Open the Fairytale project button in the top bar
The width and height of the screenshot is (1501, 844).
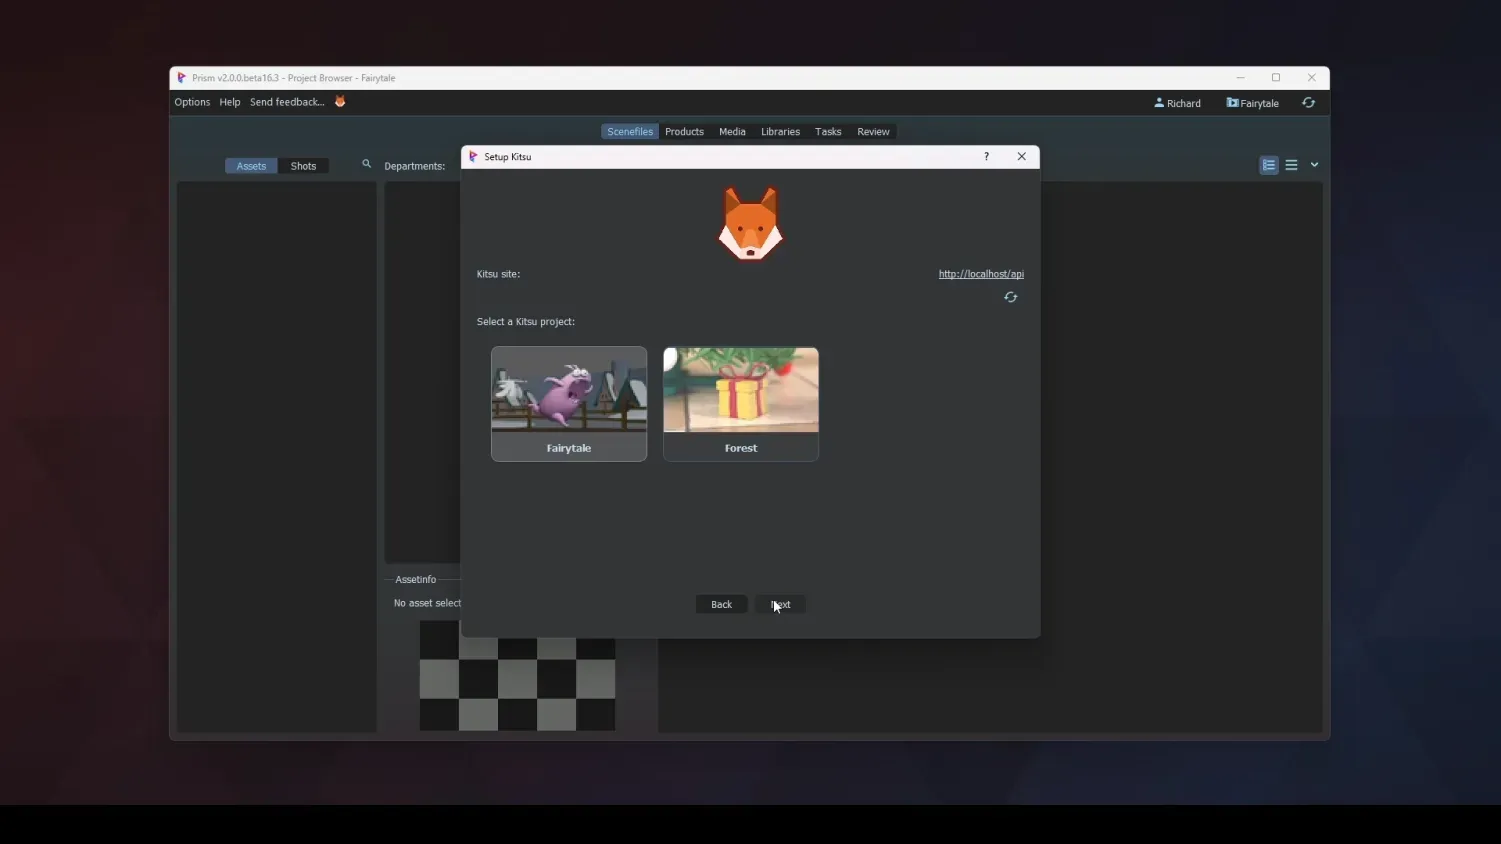pyautogui.click(x=1253, y=103)
